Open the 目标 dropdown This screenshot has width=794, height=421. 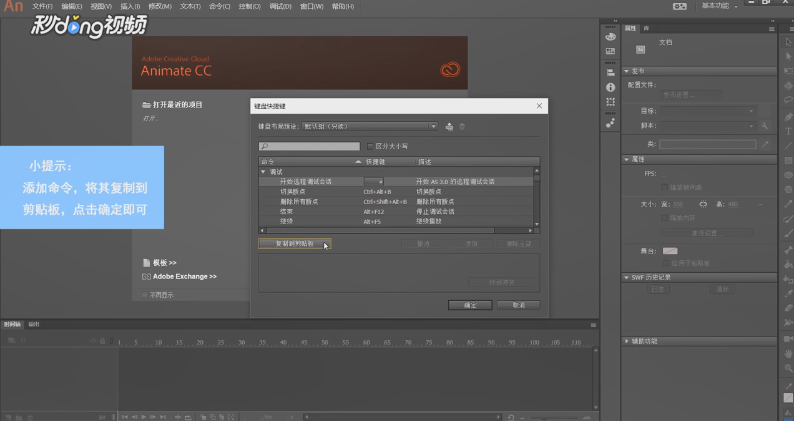point(708,111)
